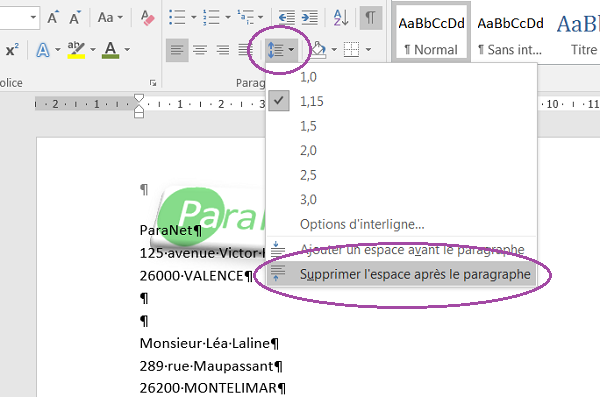Viewport: 600px width, 397px height.
Task: Set line spacing to 1,5
Action: point(402,126)
